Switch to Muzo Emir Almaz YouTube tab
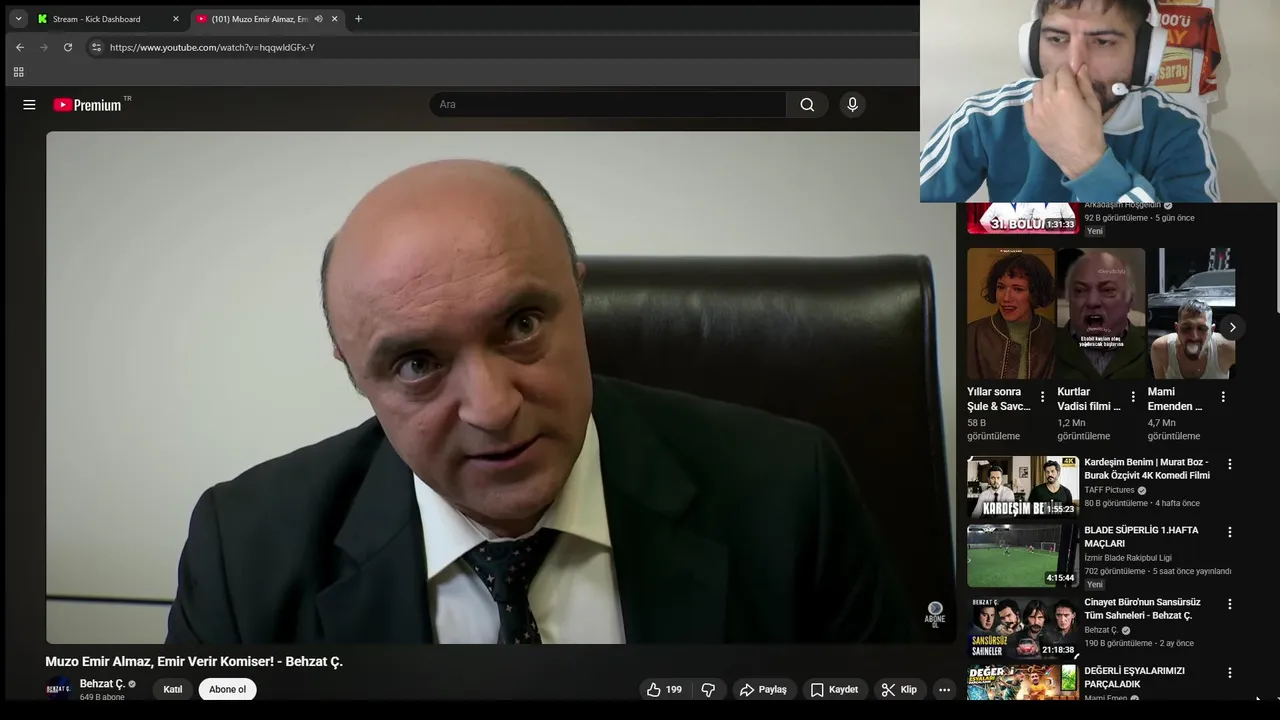This screenshot has width=1280, height=720. tap(266, 19)
